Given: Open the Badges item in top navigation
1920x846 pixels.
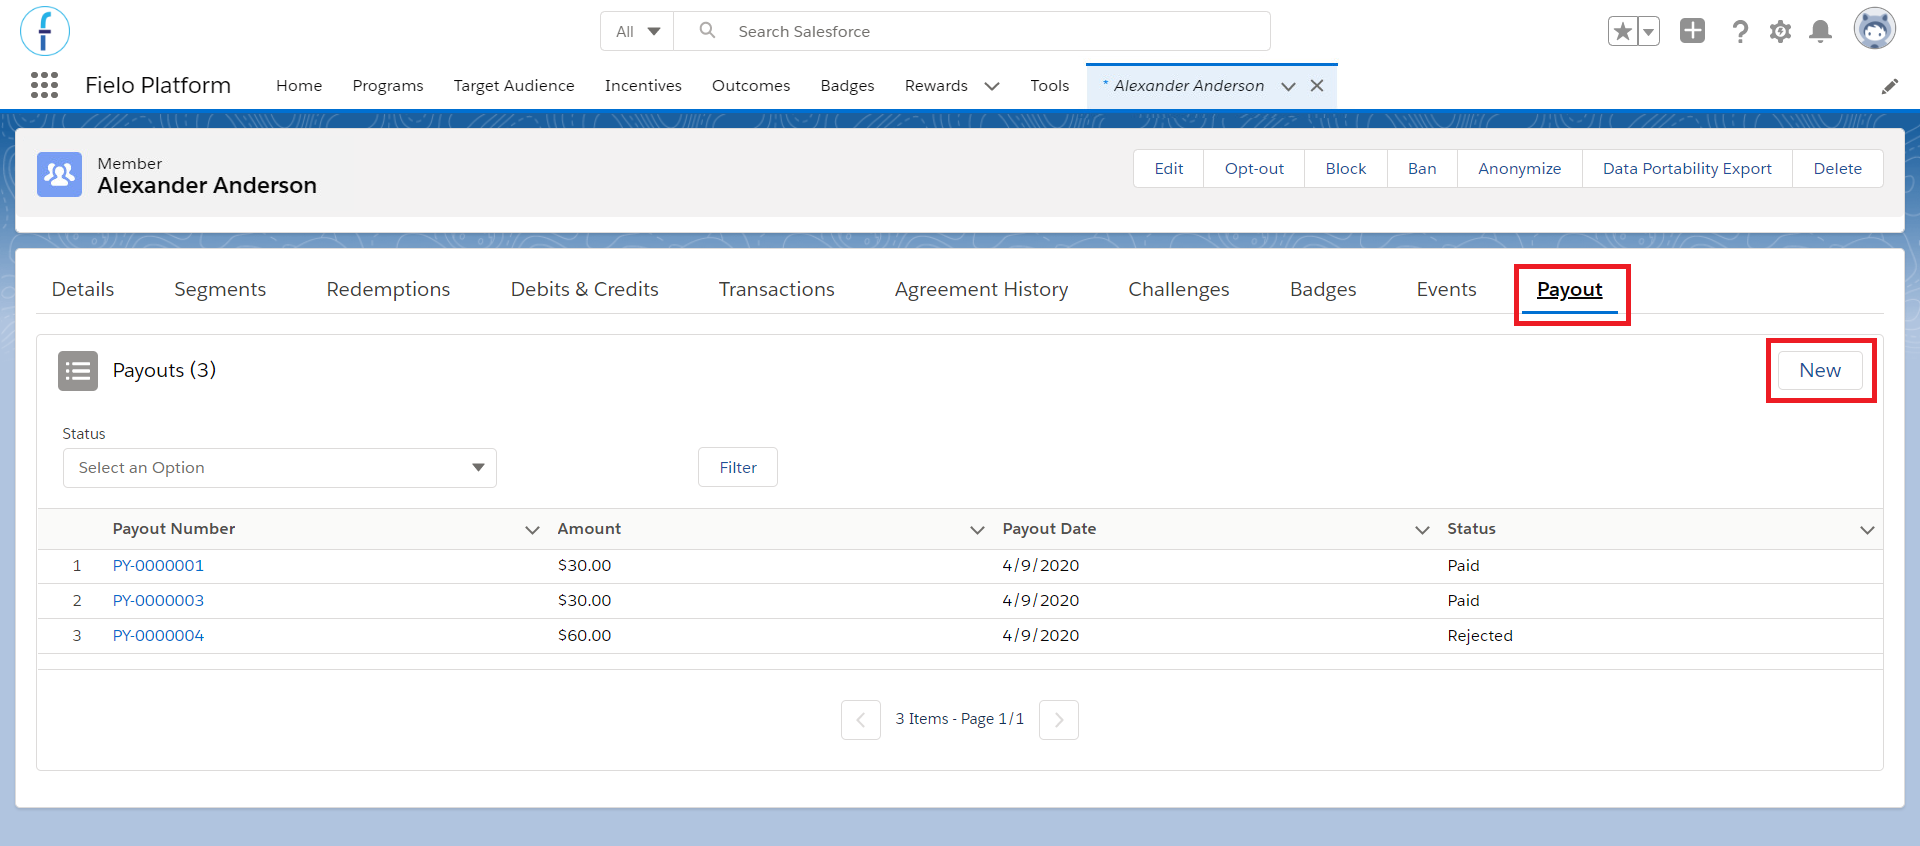Looking at the screenshot, I should tap(848, 86).
